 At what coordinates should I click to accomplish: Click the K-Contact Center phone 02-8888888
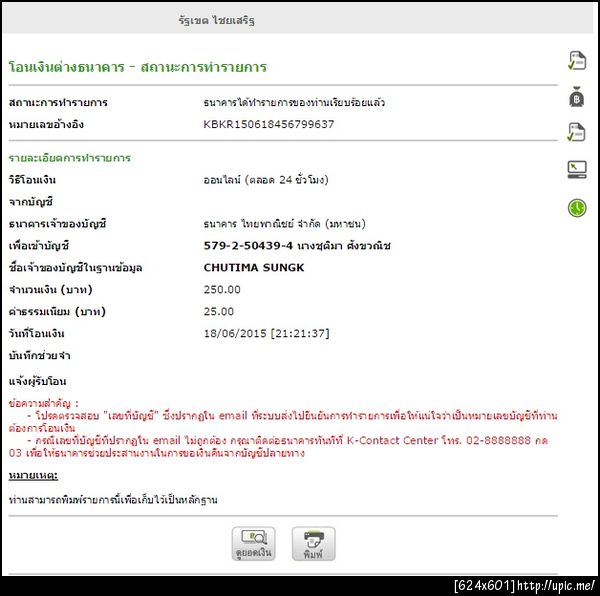pyautogui.click(x=498, y=440)
